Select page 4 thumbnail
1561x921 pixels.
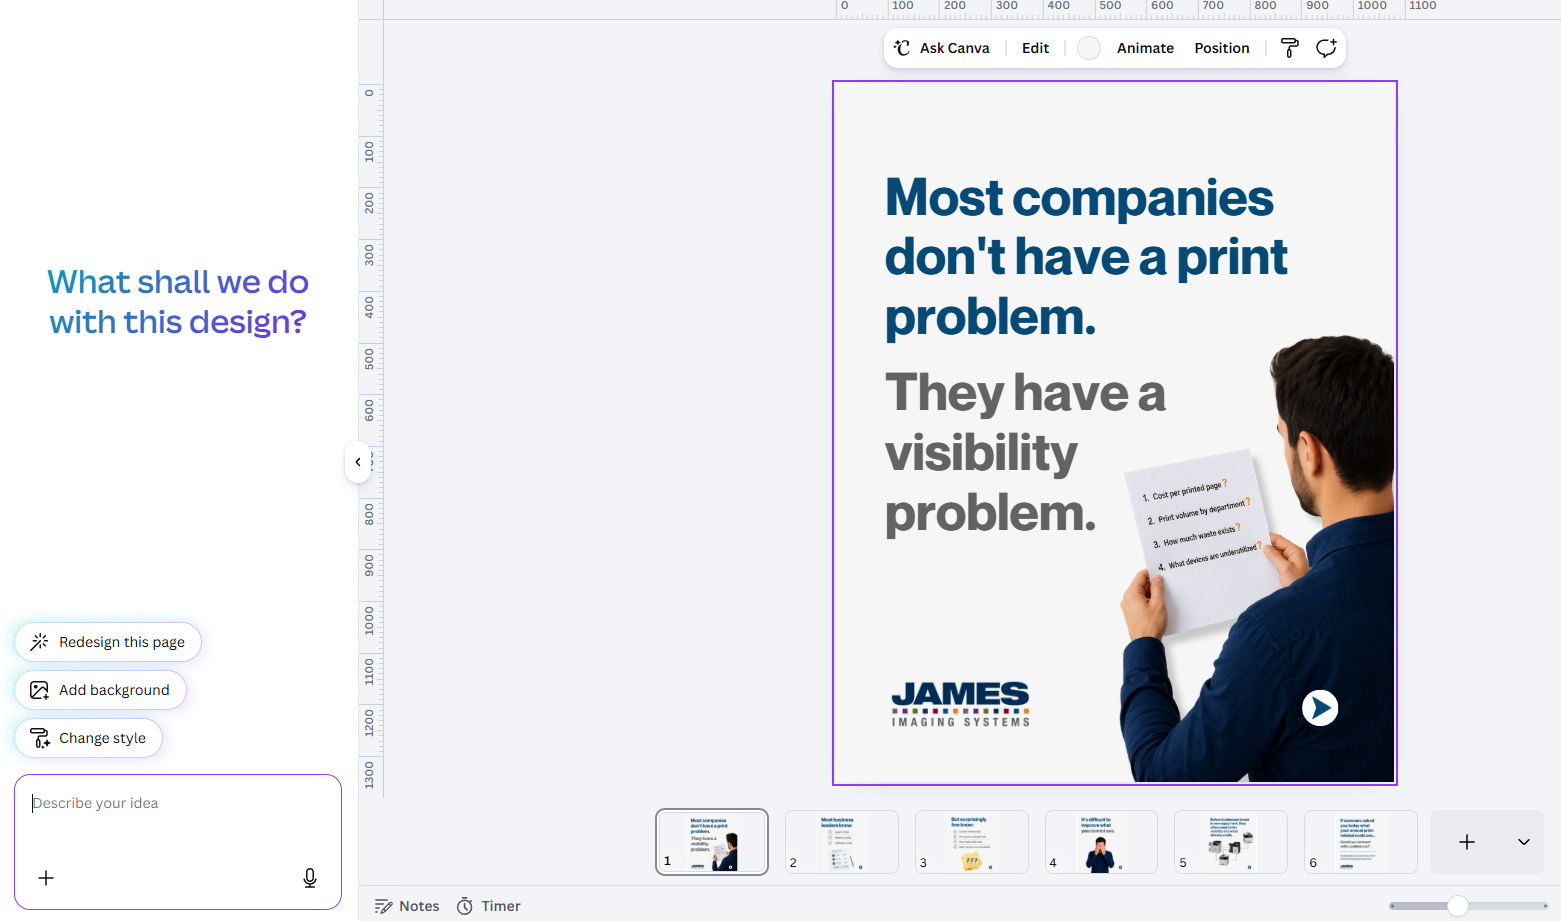point(1101,842)
